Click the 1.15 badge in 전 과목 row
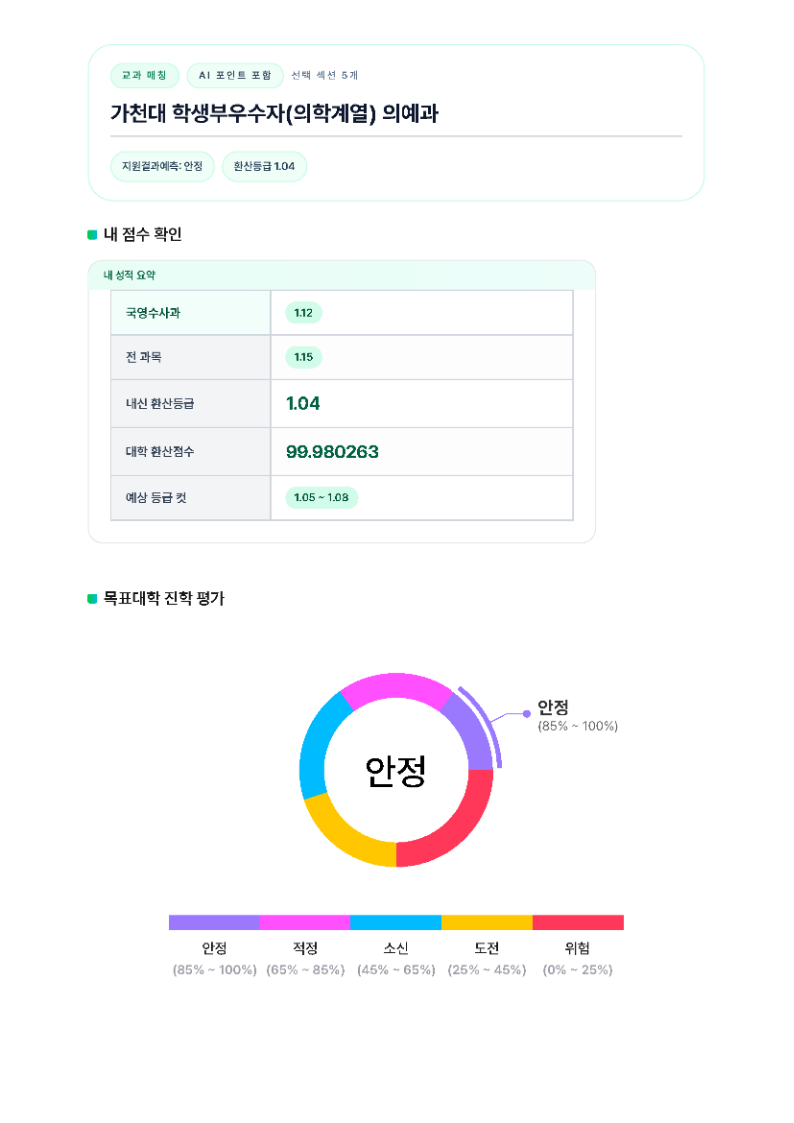Screen dimensions: 794x1123 304,357
